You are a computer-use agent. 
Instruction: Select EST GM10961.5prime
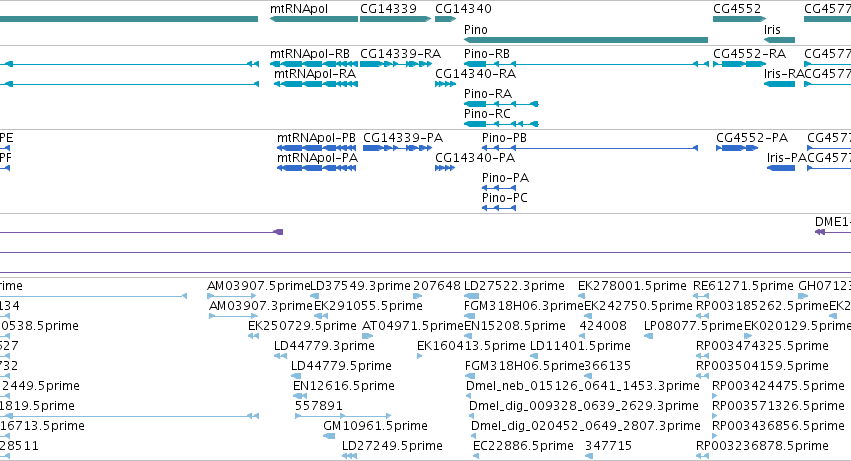click(x=376, y=427)
